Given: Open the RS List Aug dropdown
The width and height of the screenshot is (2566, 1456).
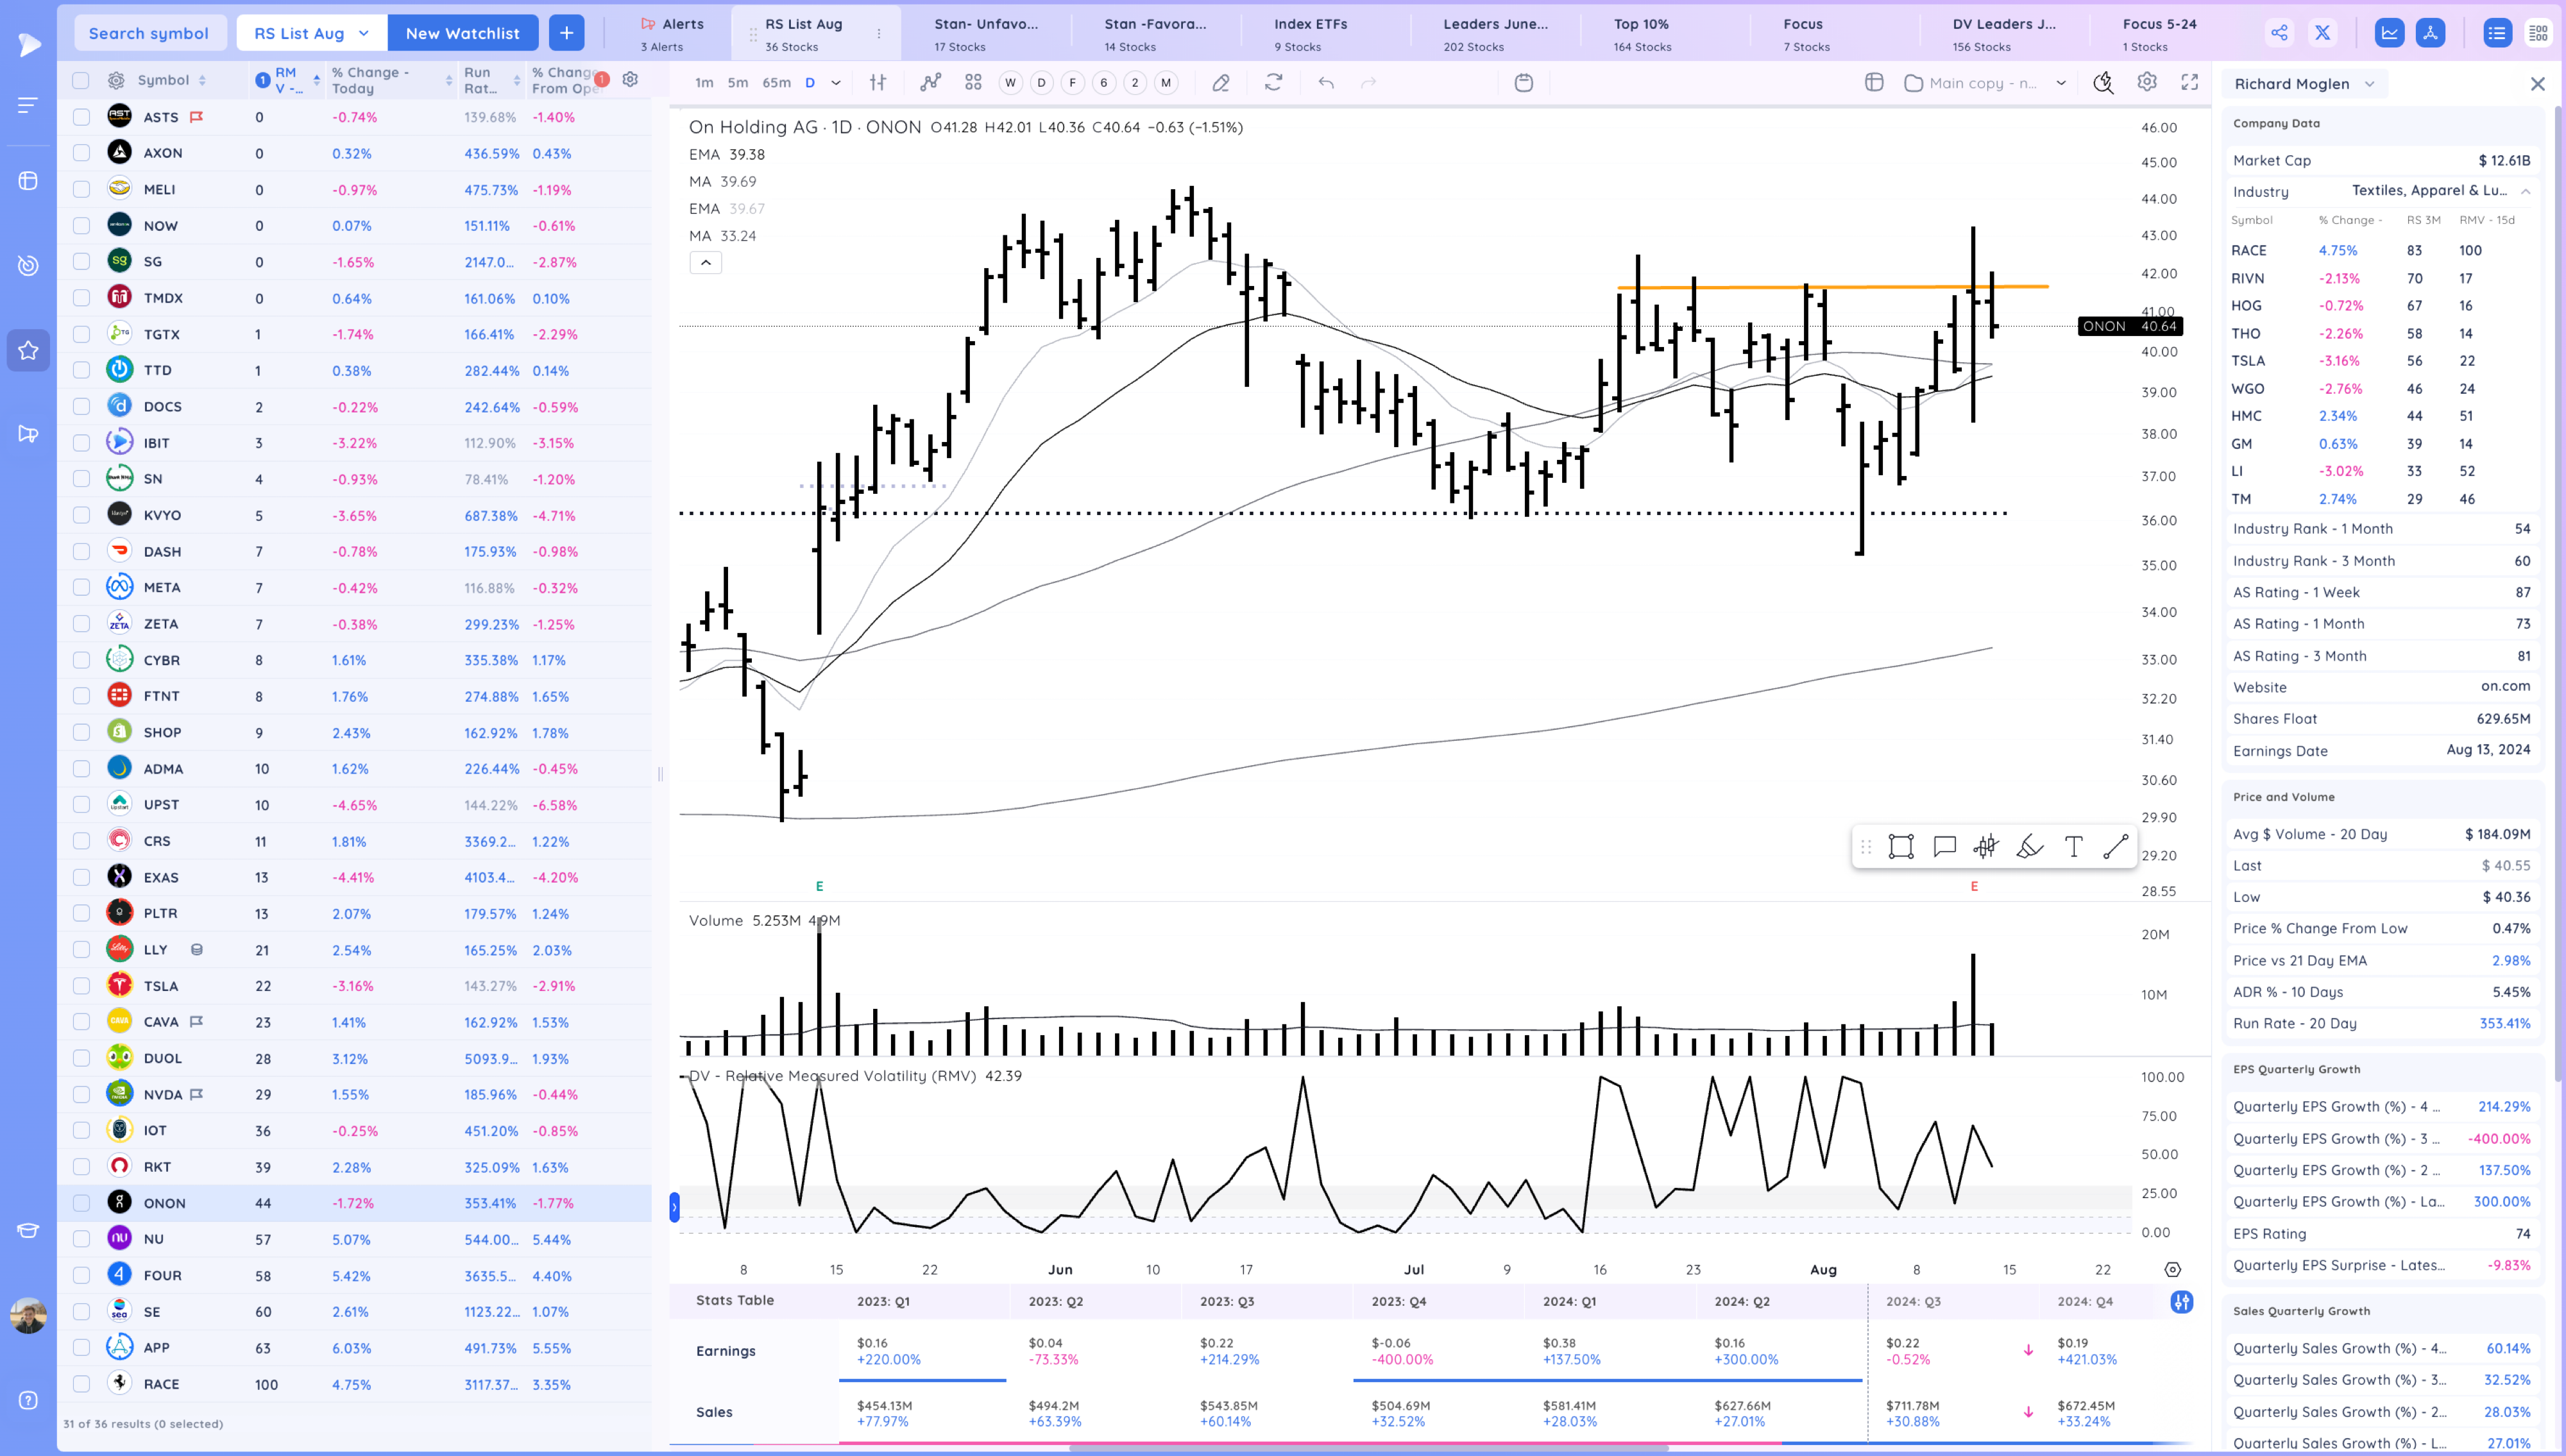Looking at the screenshot, I should (311, 33).
